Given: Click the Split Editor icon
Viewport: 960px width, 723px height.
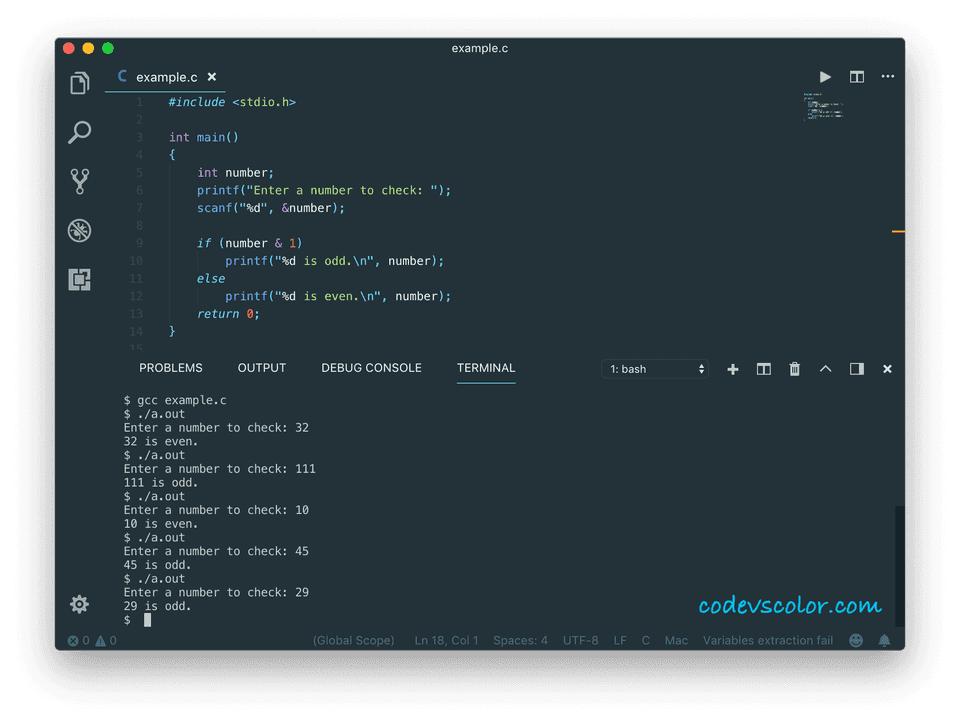Looking at the screenshot, I should click(856, 76).
